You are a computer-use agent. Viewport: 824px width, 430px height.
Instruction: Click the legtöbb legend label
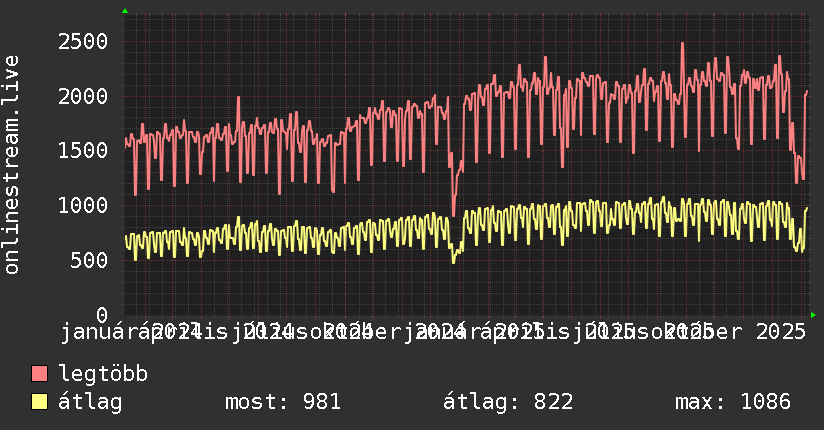click(103, 374)
